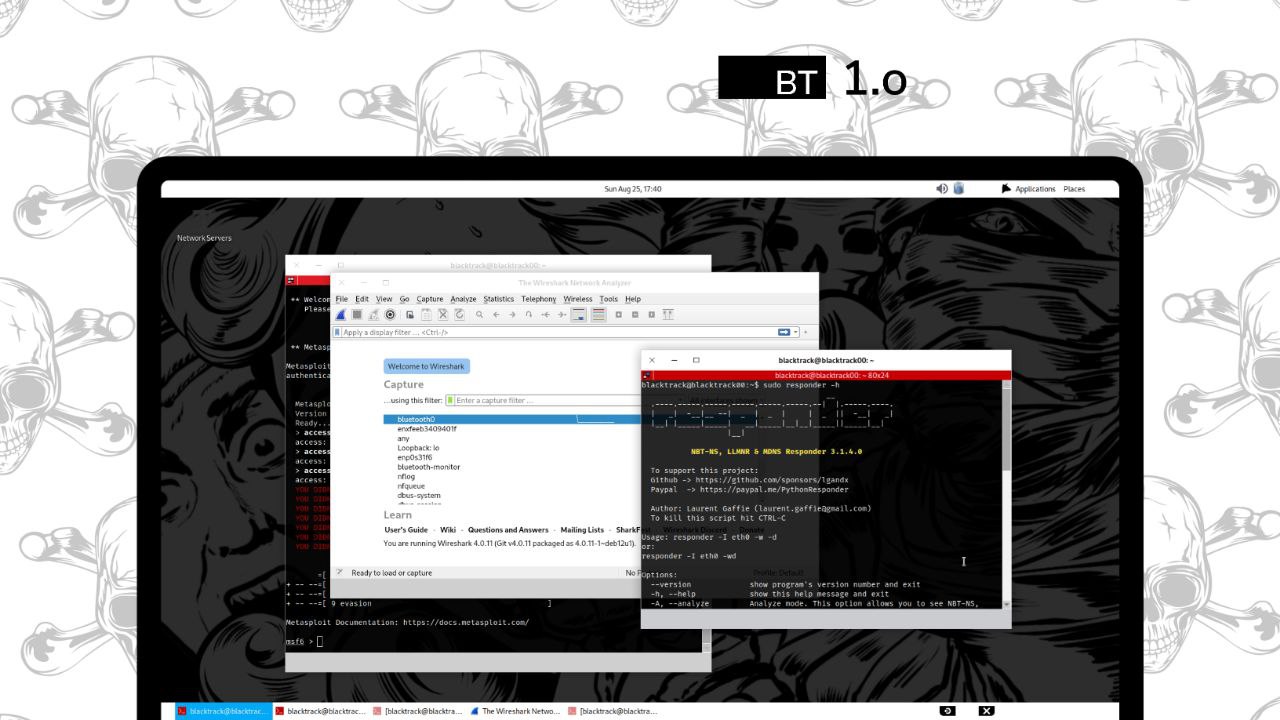Toggle packet colorization toolbar button
The image size is (1280, 720).
[x=598, y=315]
